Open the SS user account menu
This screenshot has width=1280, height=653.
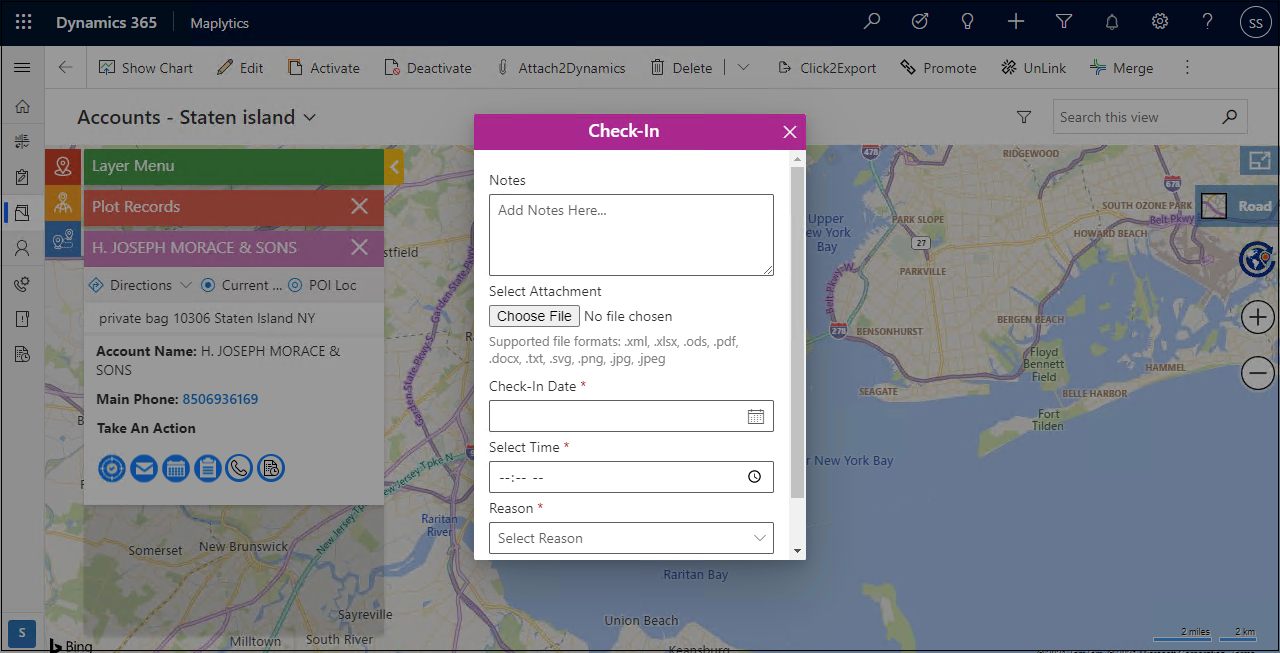1256,22
